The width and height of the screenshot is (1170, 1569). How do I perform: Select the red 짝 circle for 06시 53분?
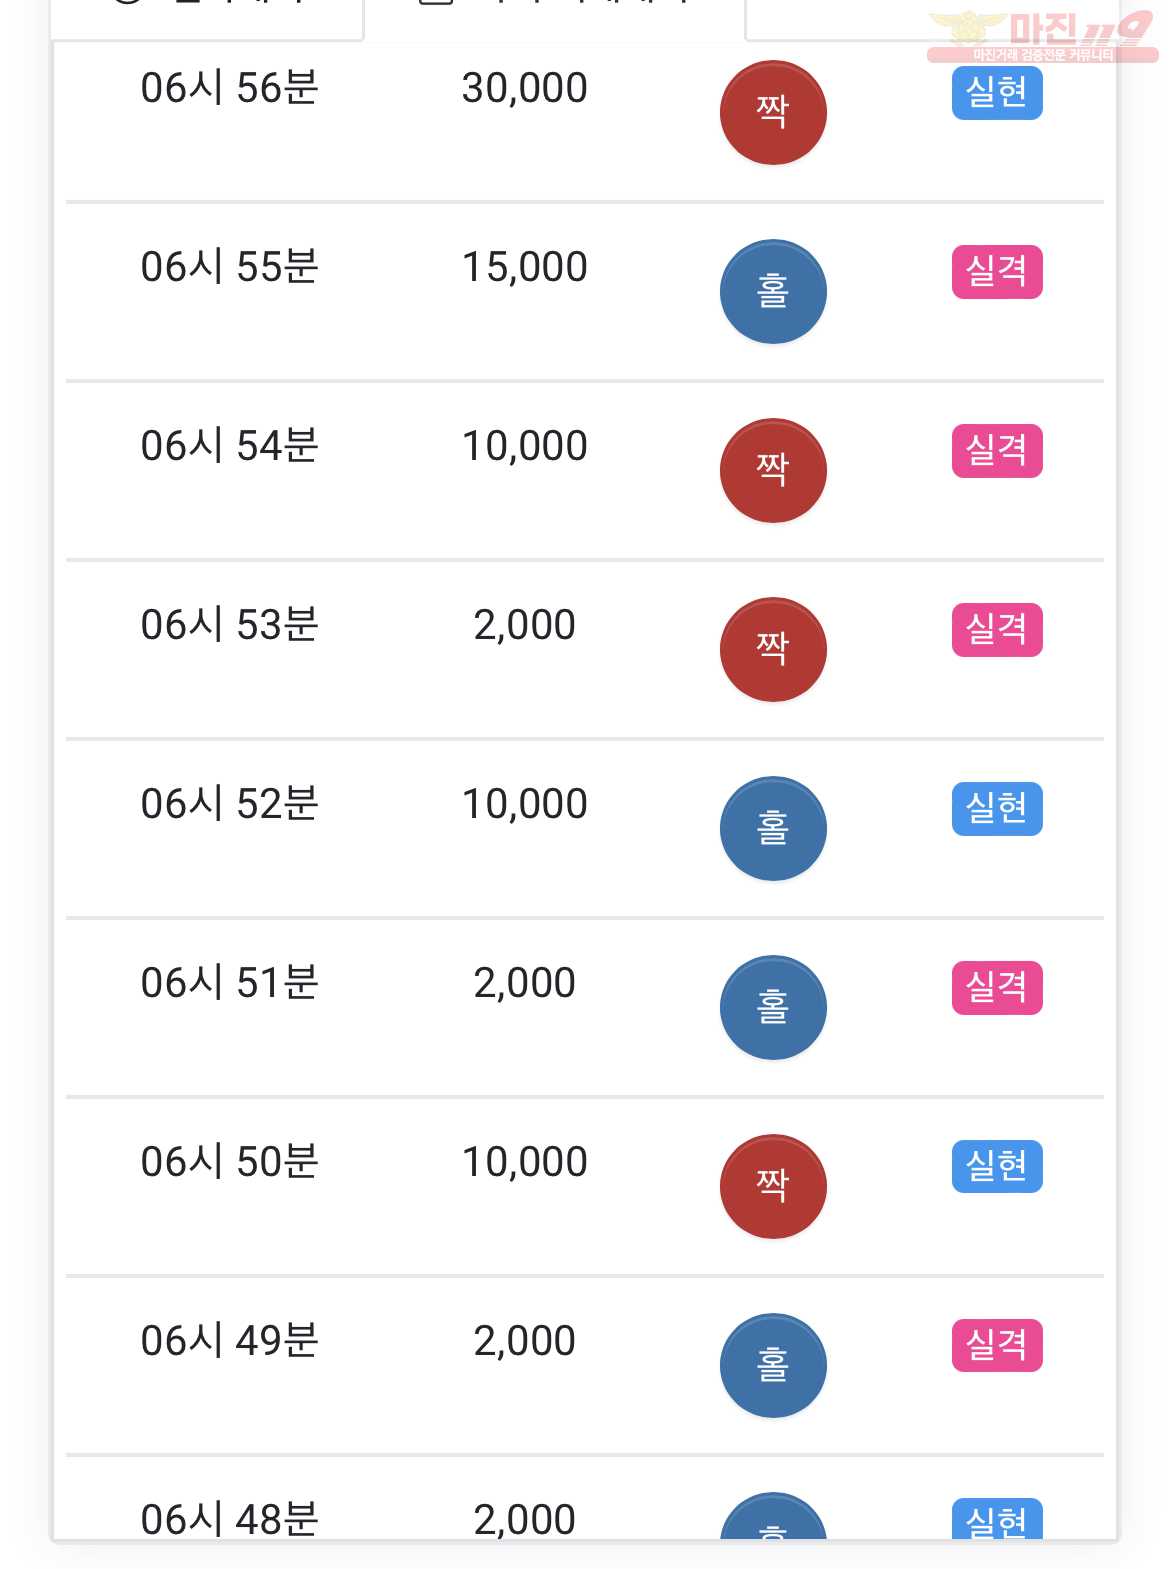(x=773, y=650)
